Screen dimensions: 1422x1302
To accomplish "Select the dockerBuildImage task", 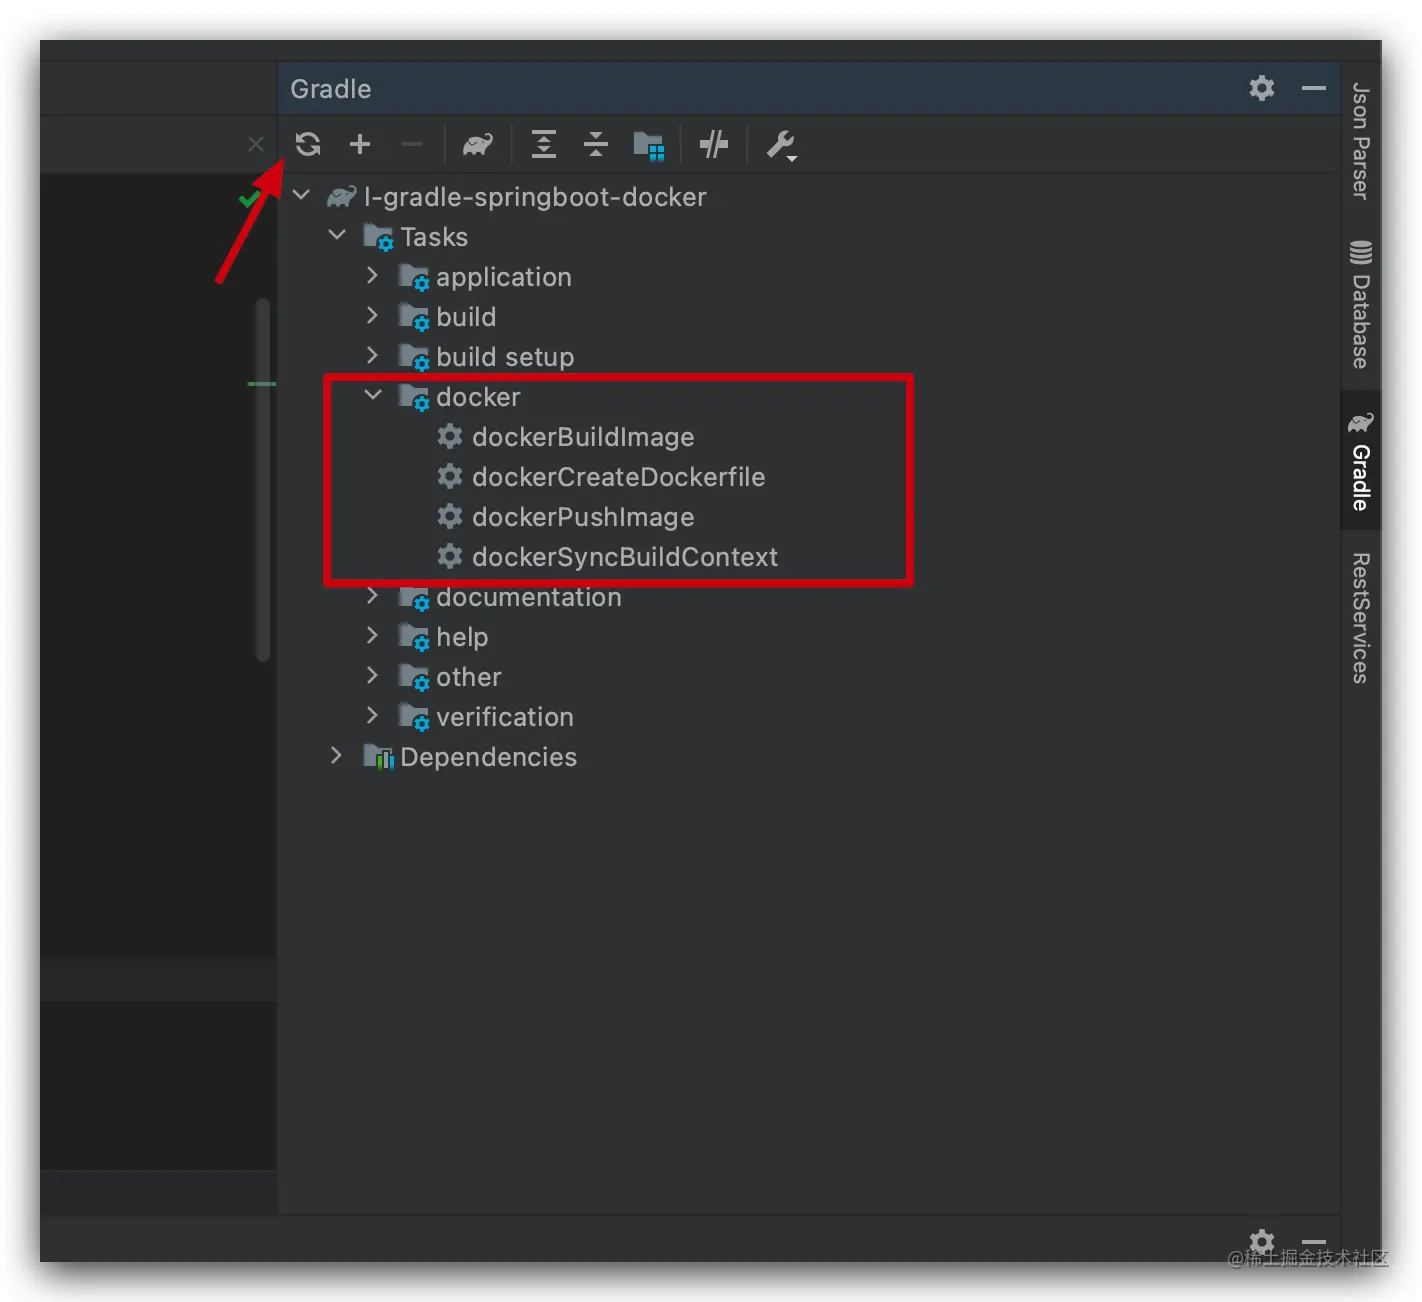I will point(583,437).
